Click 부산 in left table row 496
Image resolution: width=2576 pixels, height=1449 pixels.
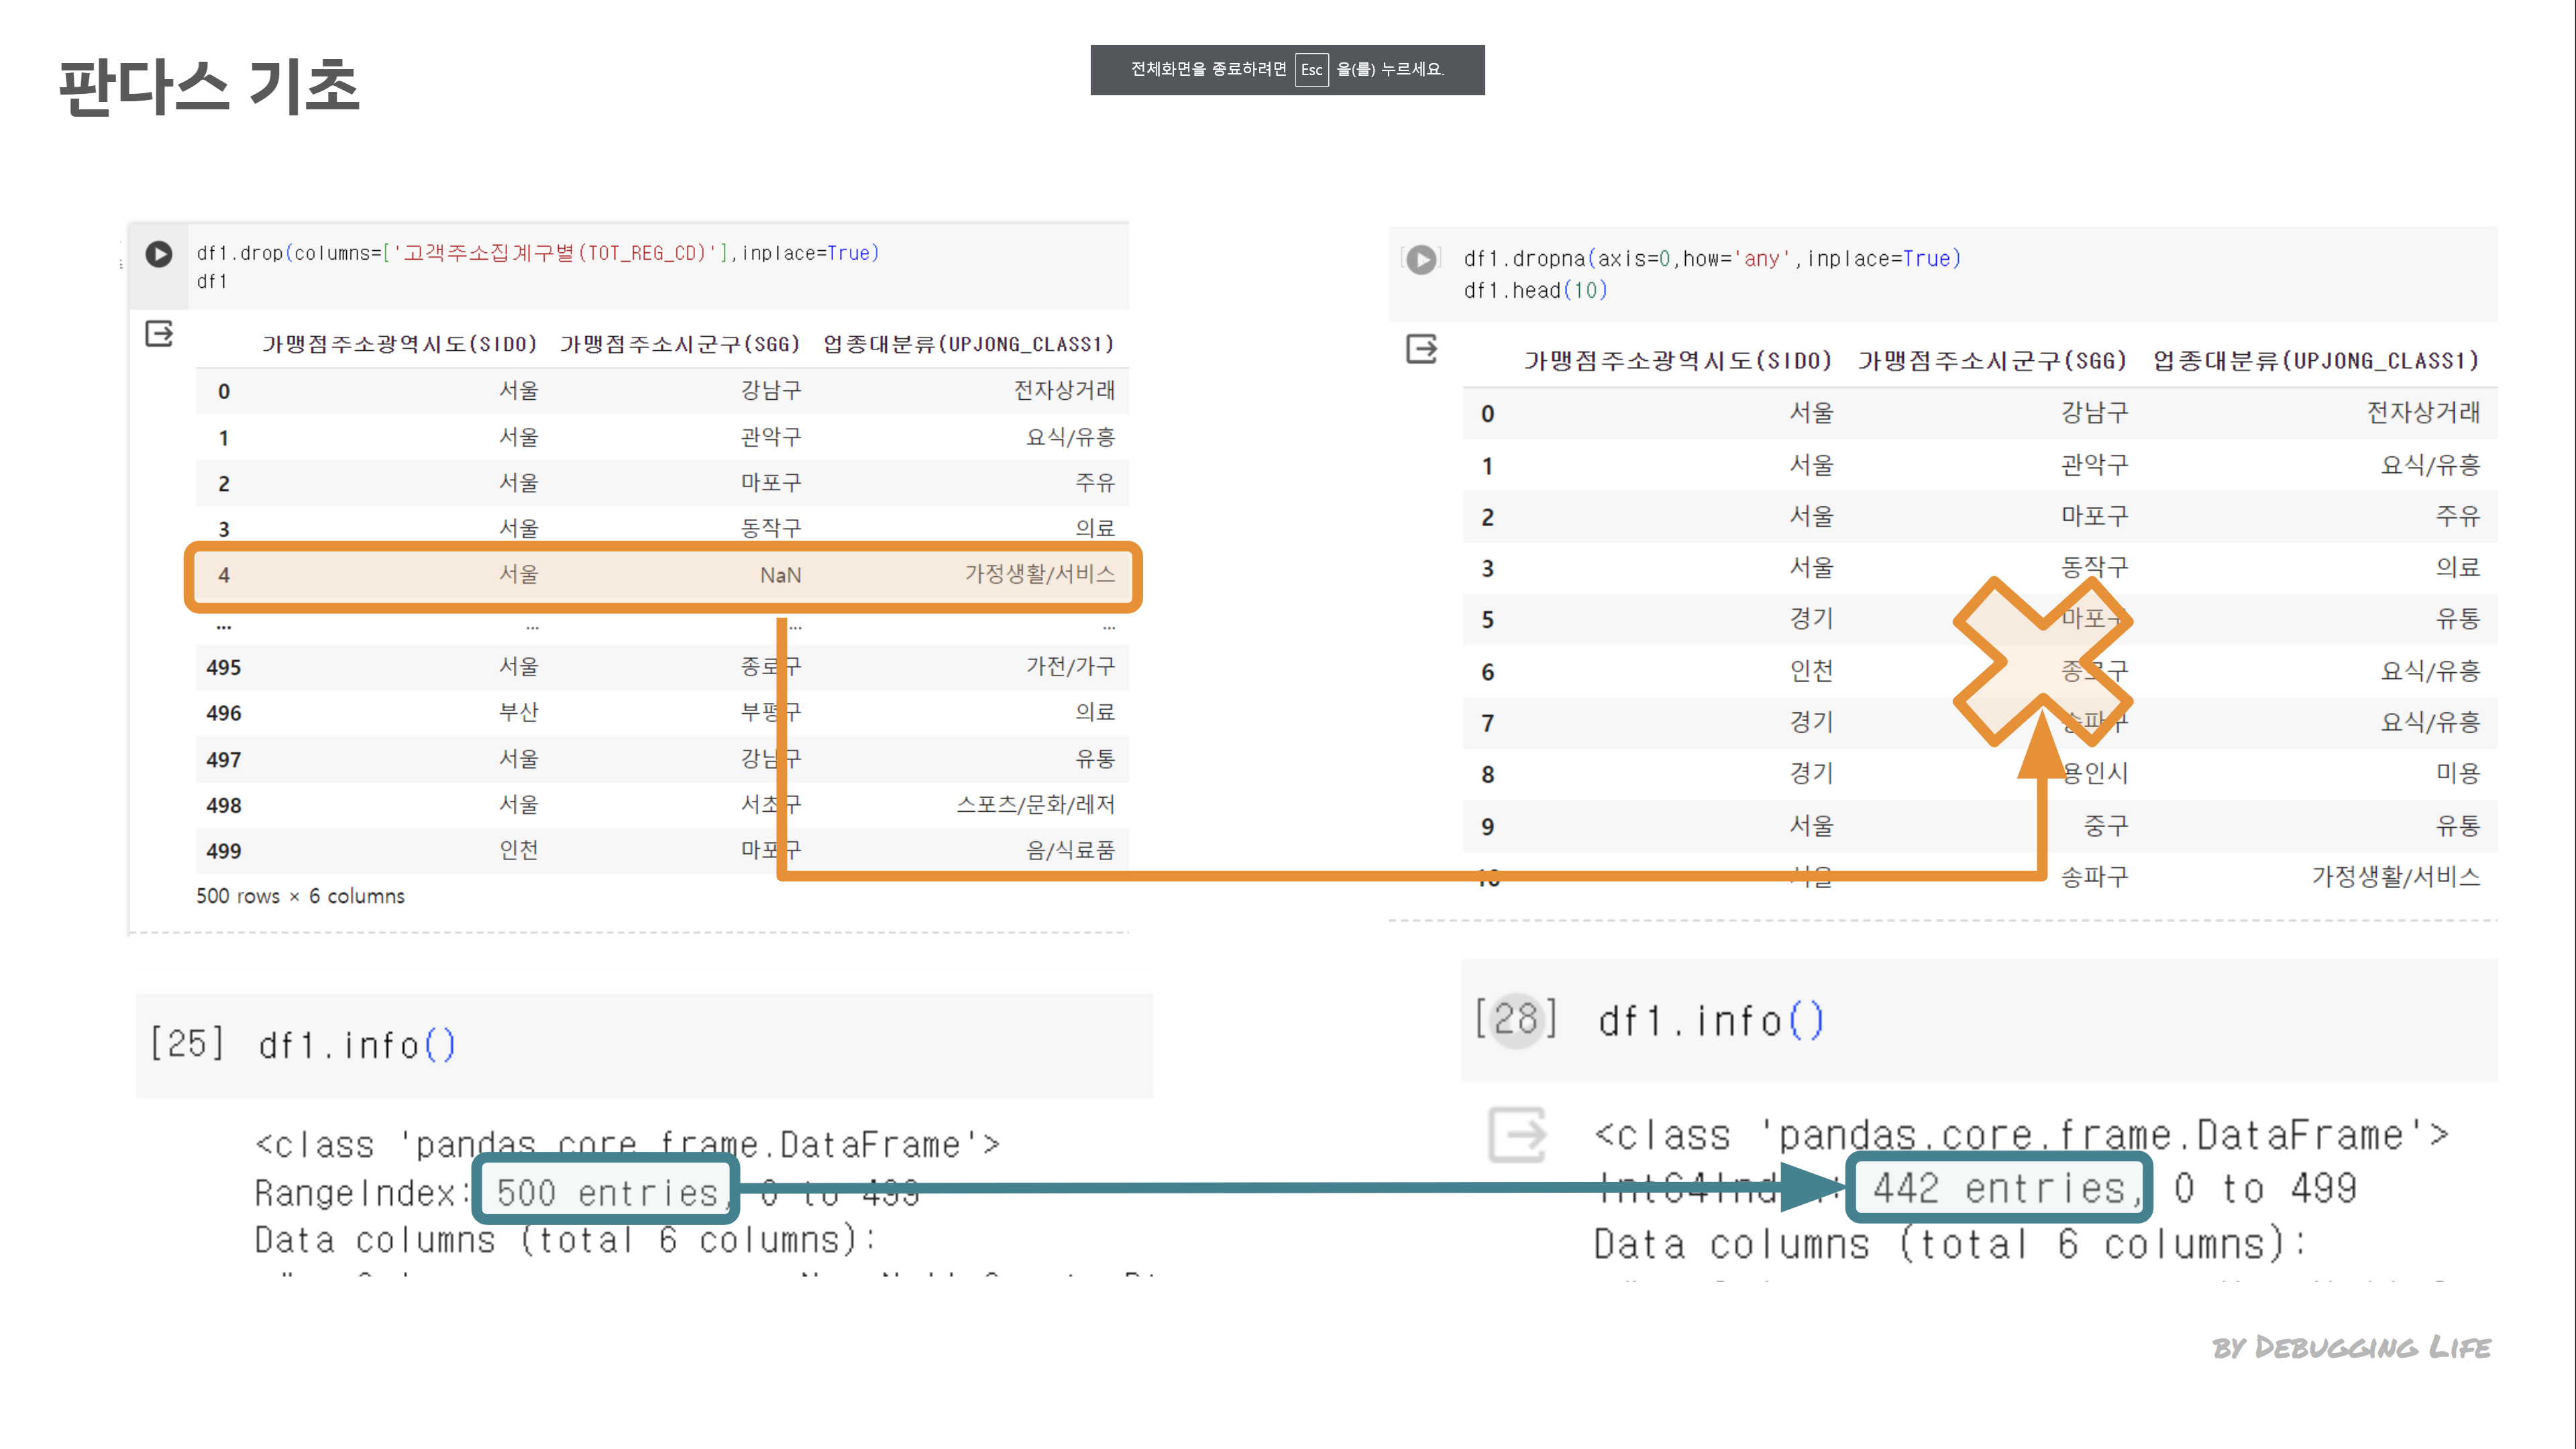tap(518, 712)
